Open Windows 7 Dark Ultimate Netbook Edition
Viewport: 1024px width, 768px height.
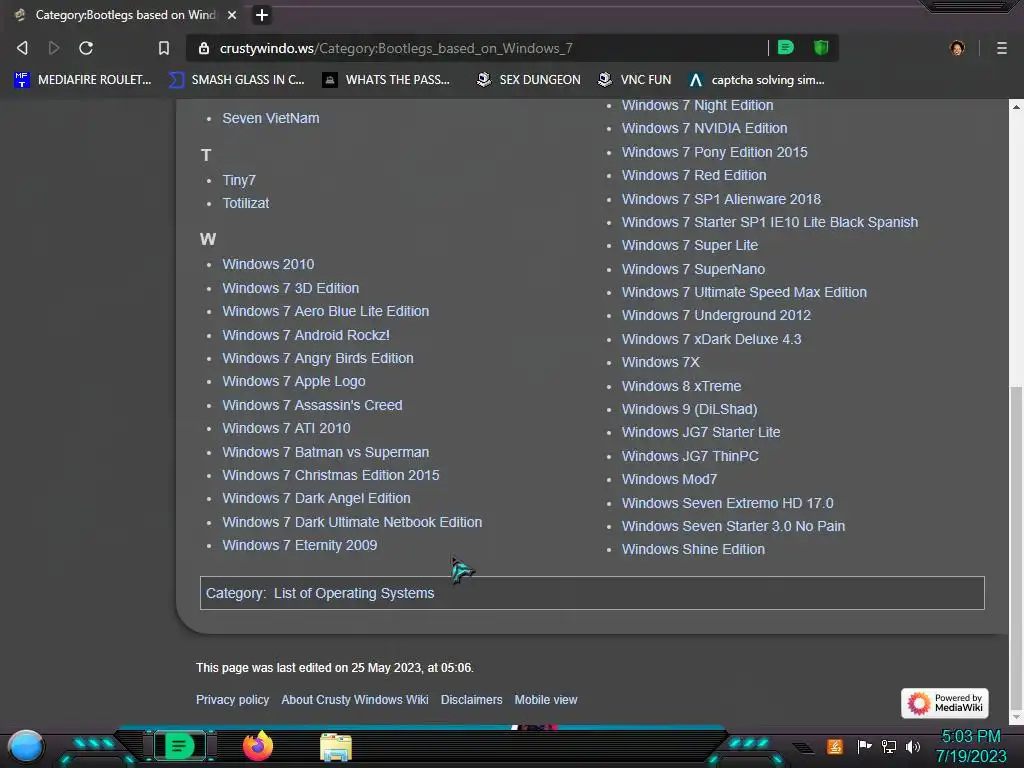(352, 522)
